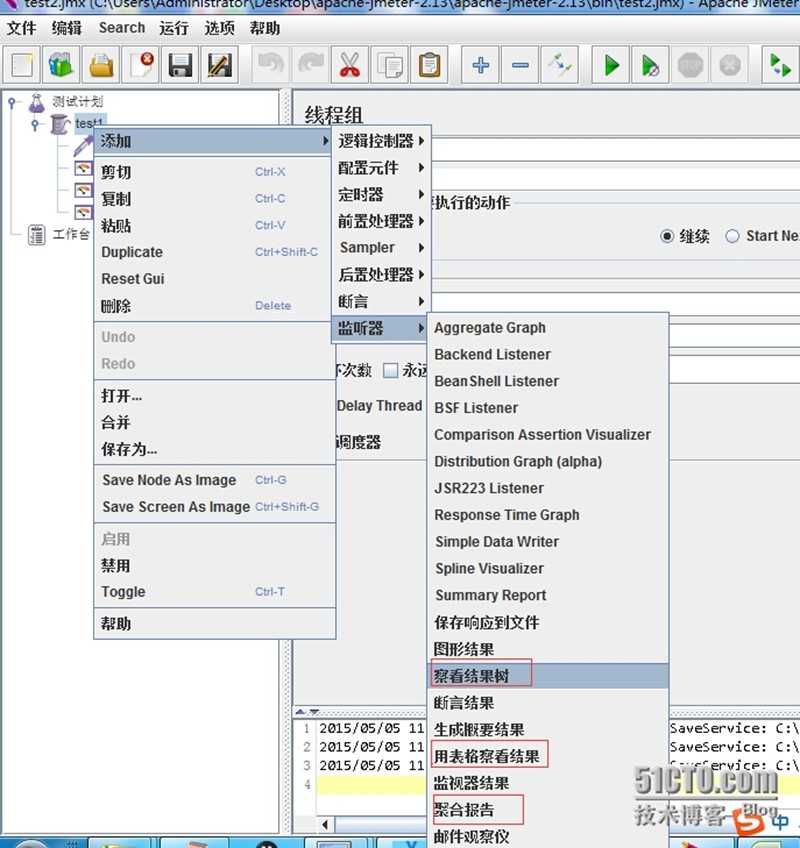Viewport: 800px width, 848px height.
Task: Open the 帮助 menu in menu bar
Action: (265, 28)
